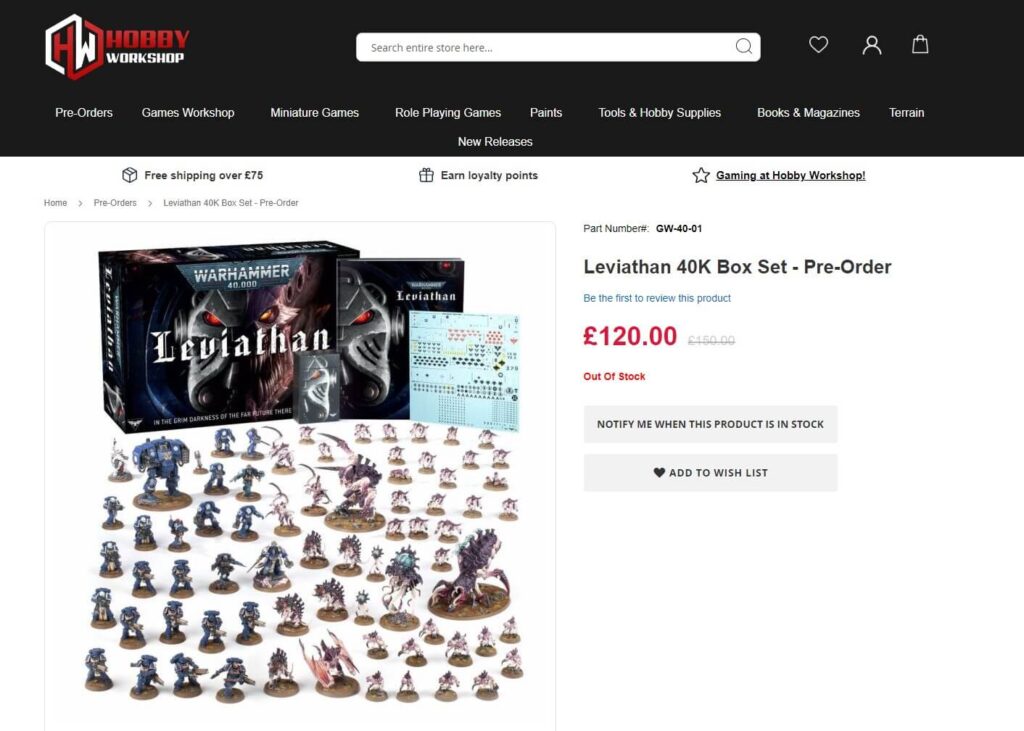Open the wishlist heart icon in header
The image size is (1024, 731).
click(x=818, y=44)
